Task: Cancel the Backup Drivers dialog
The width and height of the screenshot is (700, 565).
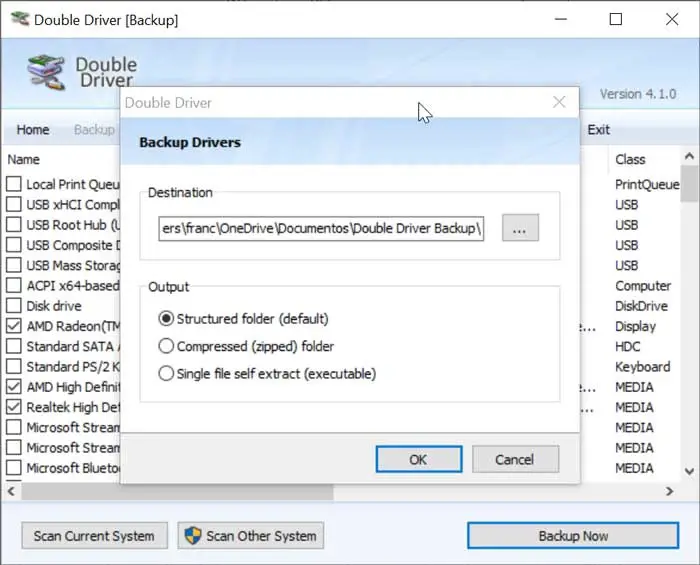Action: (x=515, y=459)
